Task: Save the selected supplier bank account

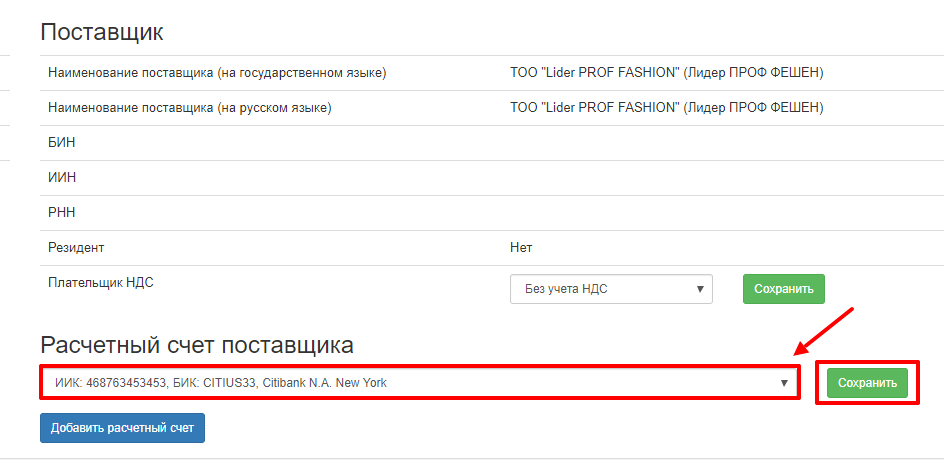Action: point(867,383)
